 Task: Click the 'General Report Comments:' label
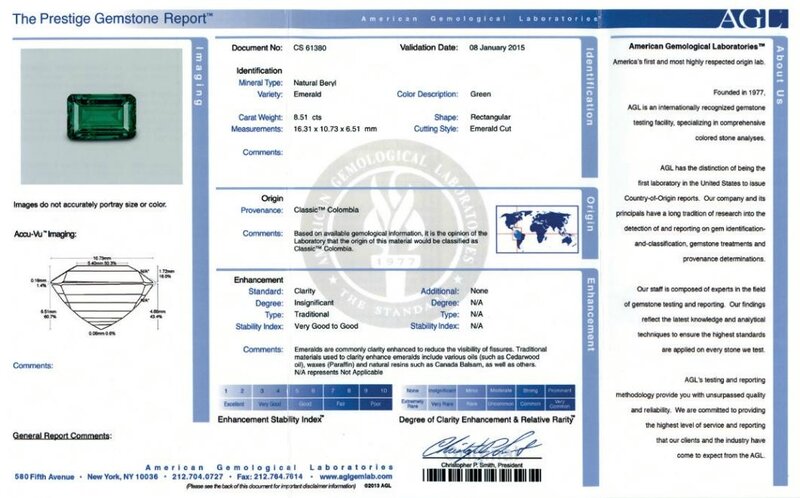(x=62, y=436)
